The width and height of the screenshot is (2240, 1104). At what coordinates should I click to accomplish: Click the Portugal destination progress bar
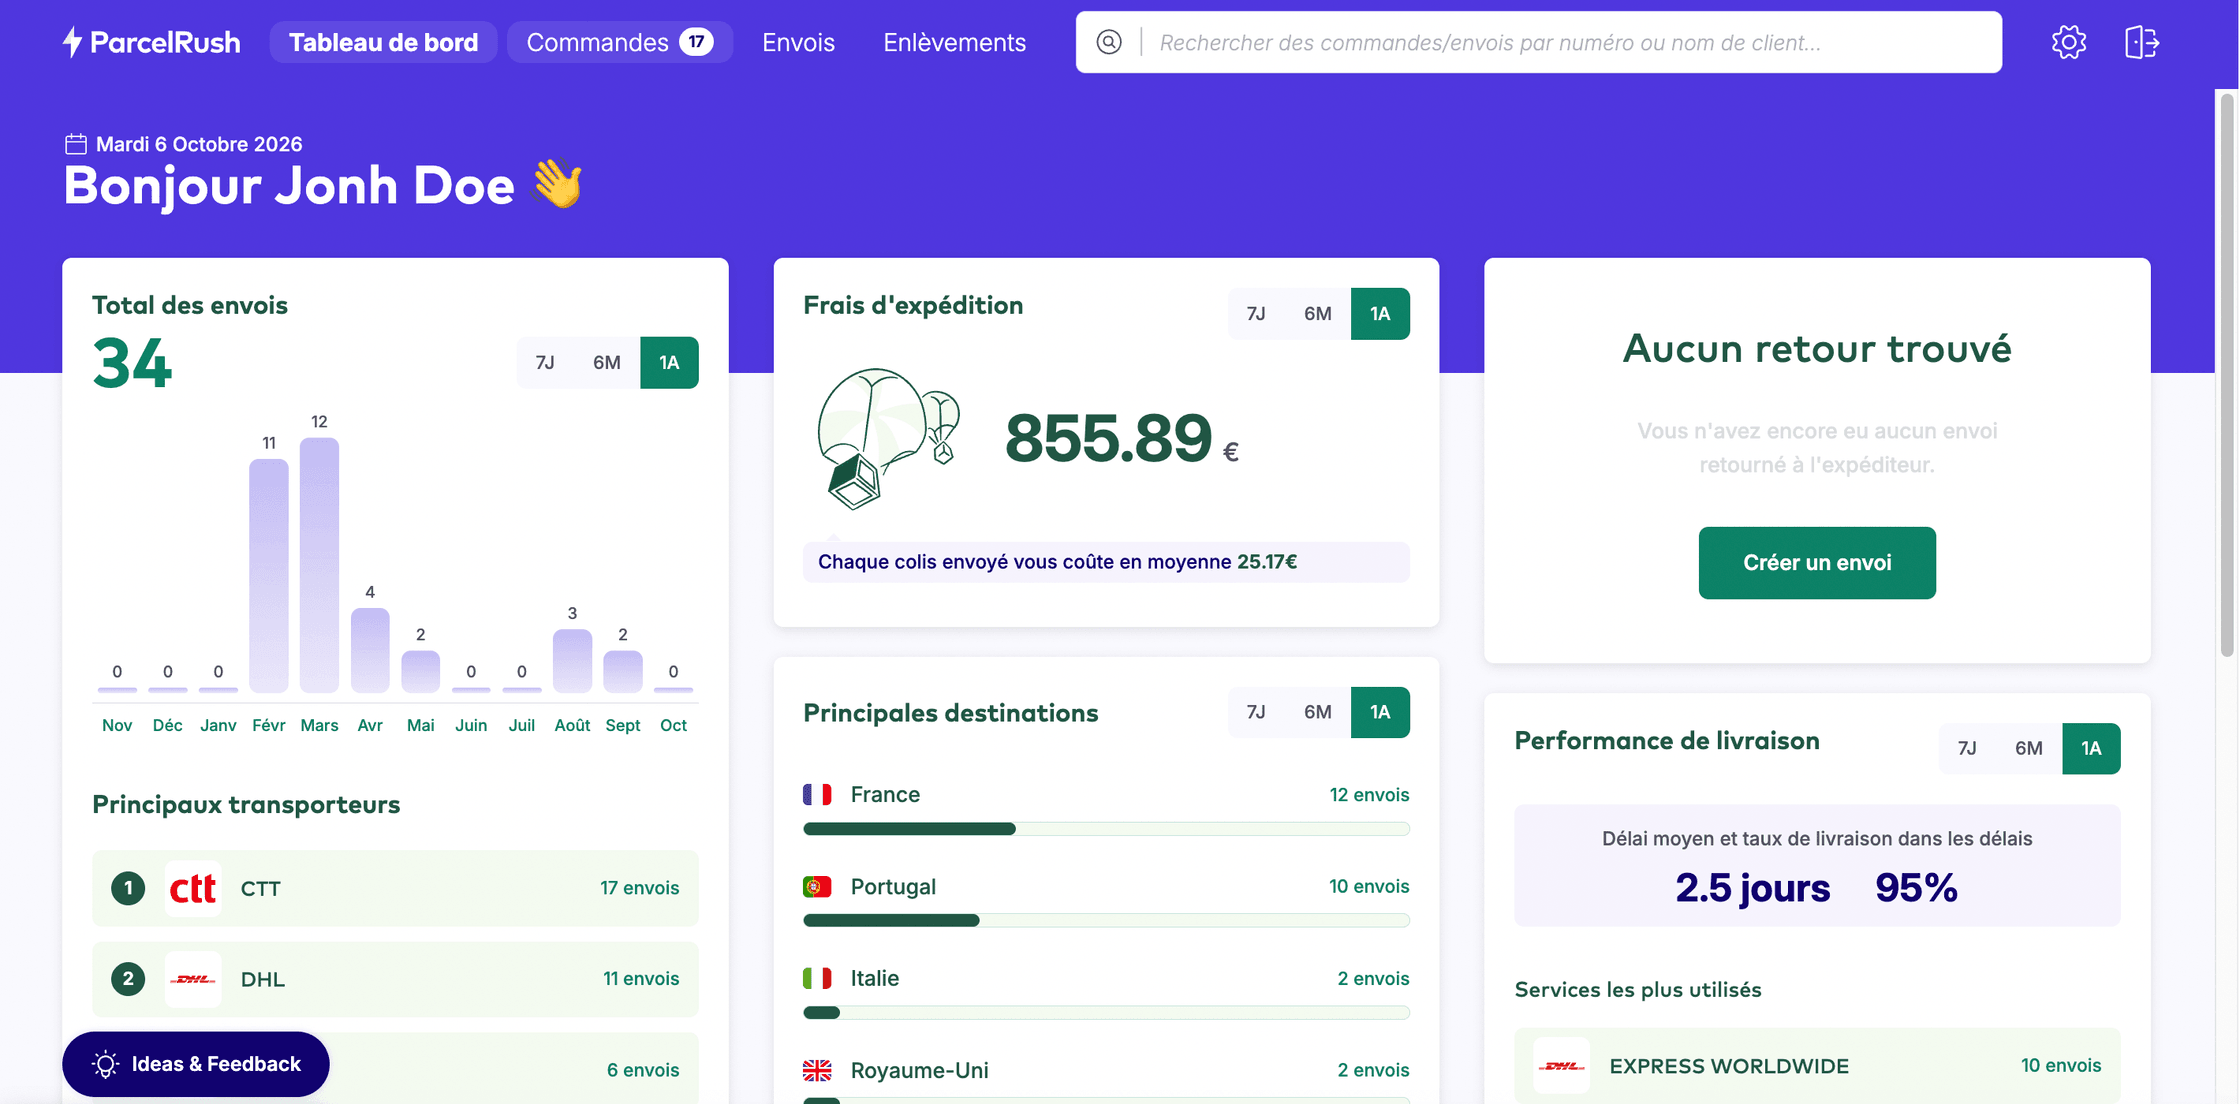tap(1106, 920)
